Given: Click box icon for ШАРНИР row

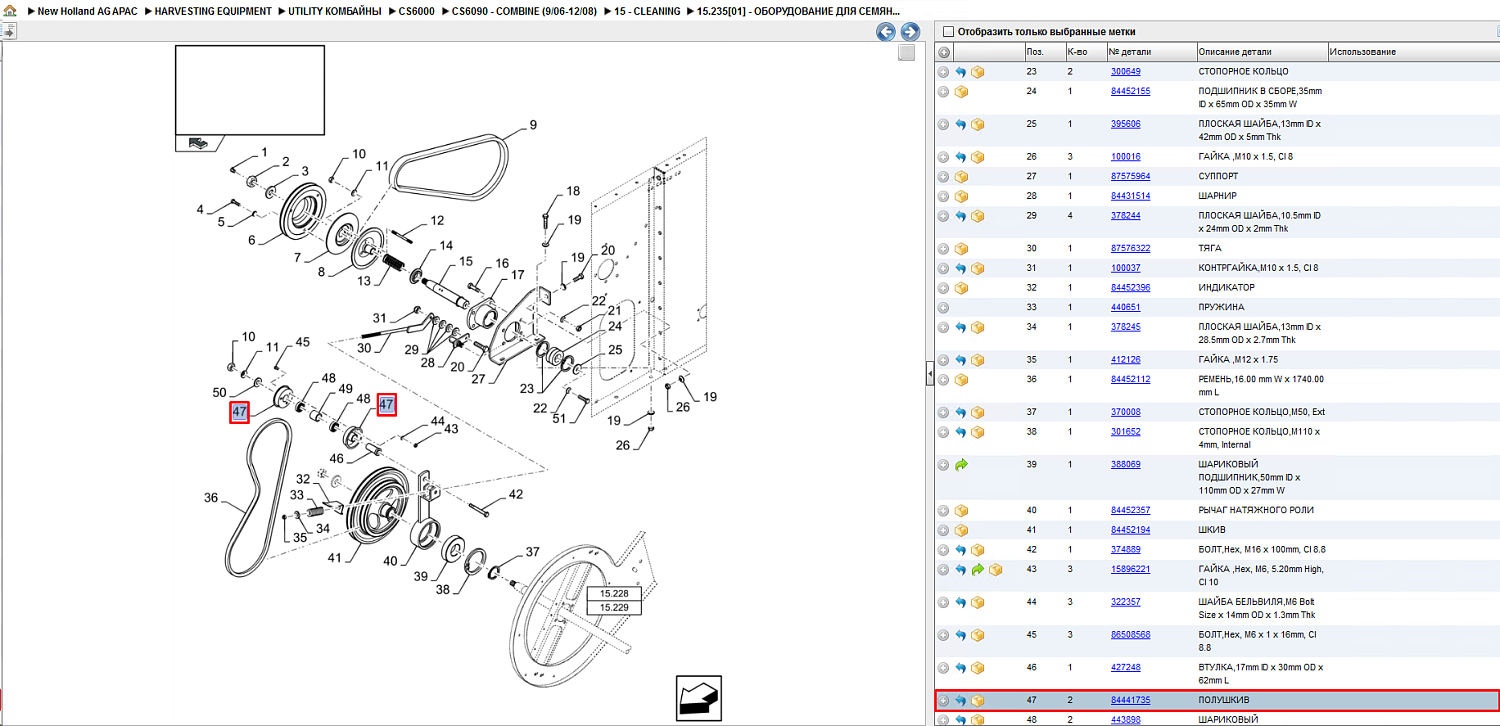Looking at the screenshot, I should pyautogui.click(x=961, y=196).
